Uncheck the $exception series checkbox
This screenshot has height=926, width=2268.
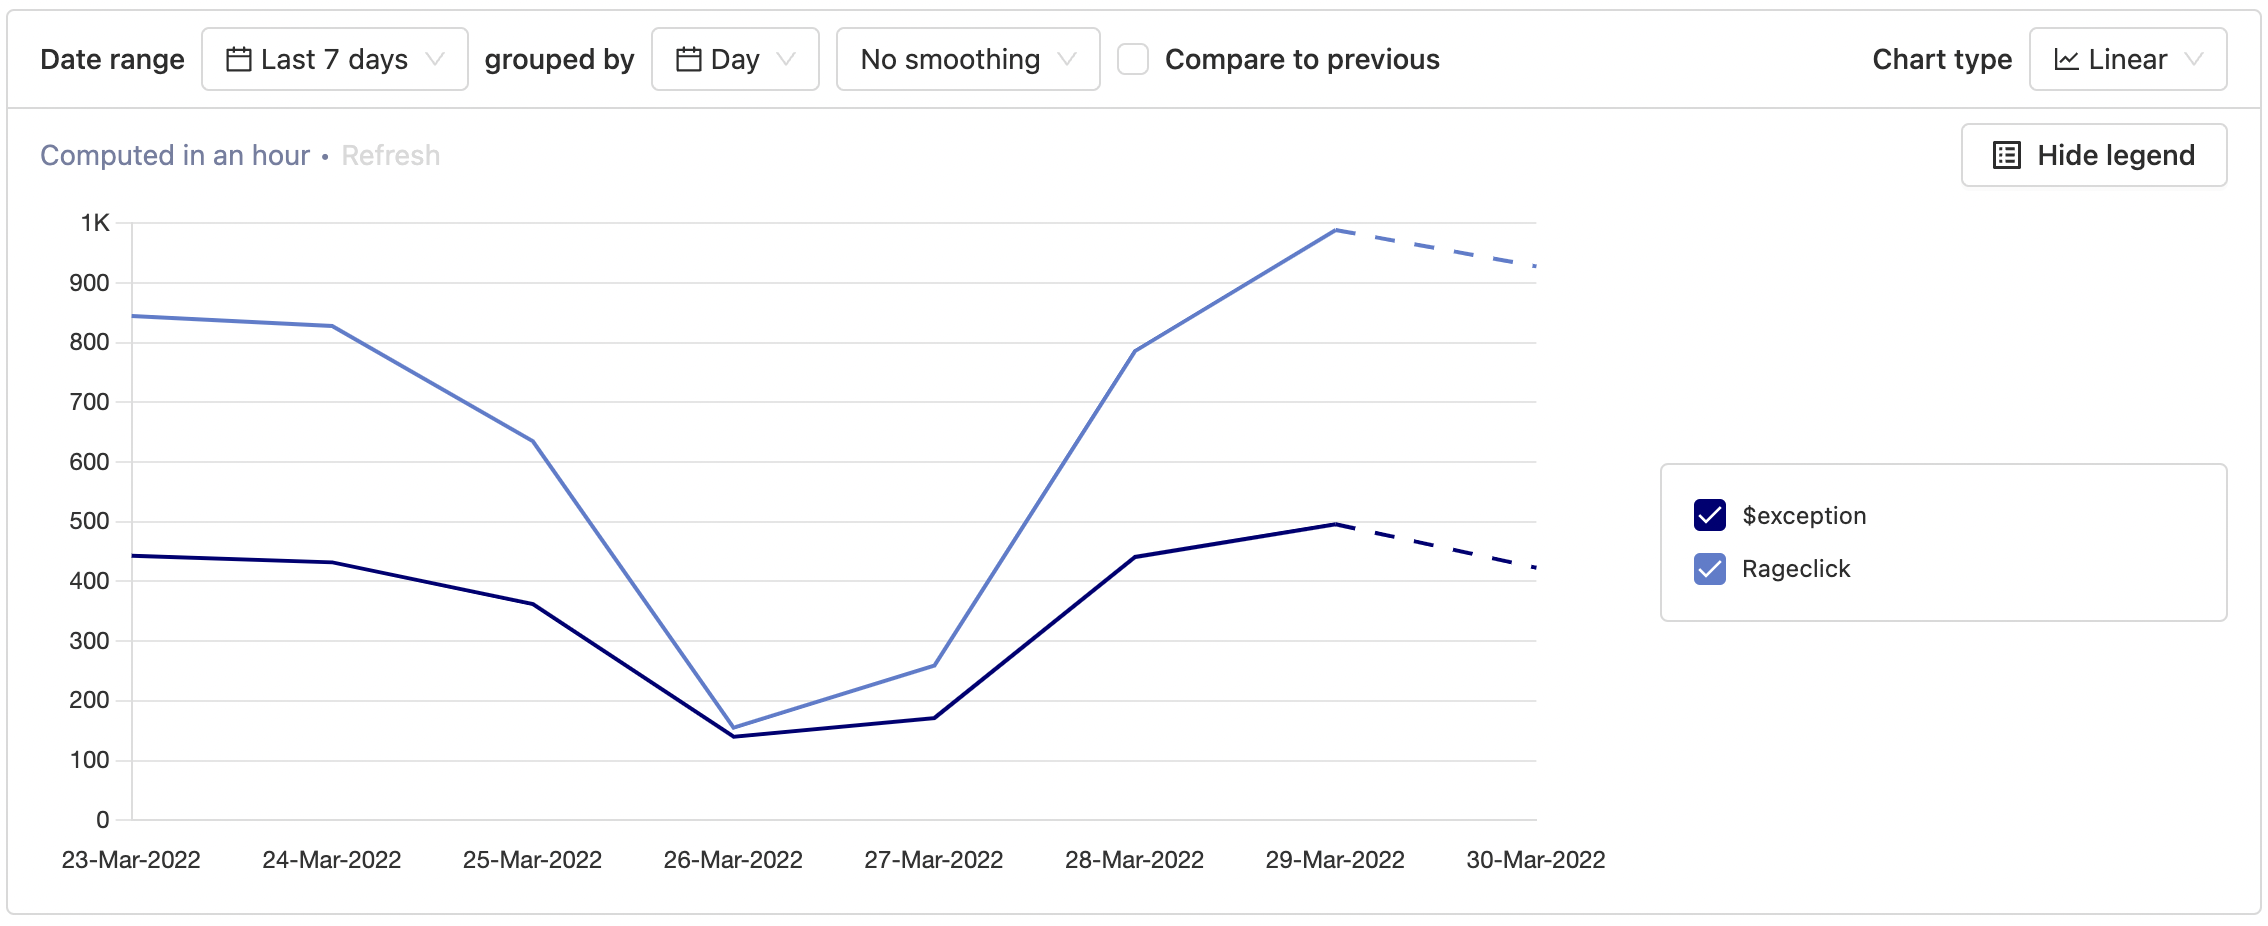1710,515
